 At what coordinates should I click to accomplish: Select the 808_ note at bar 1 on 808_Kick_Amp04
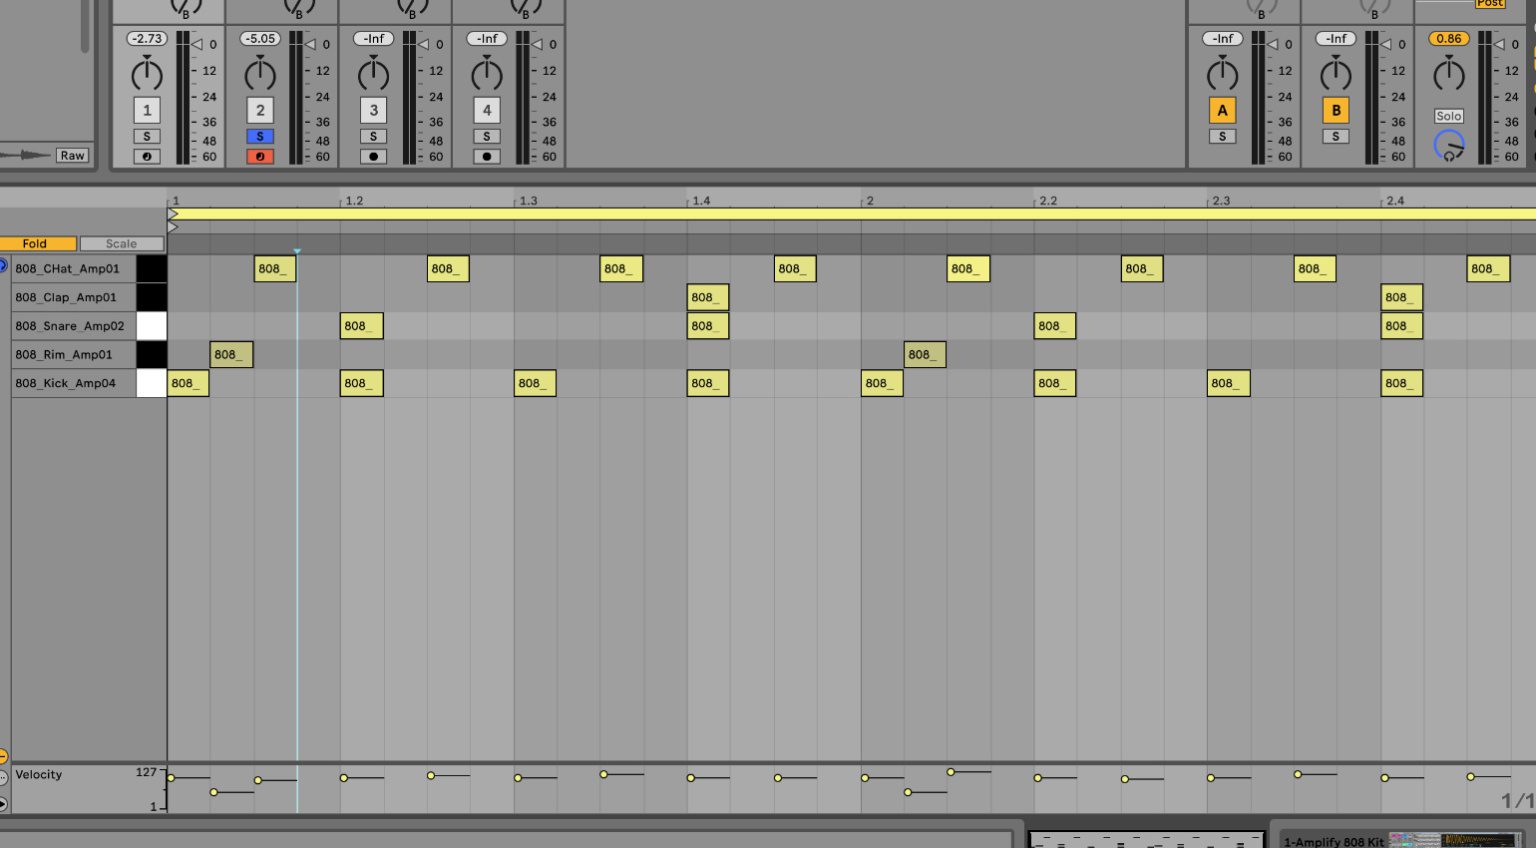click(x=188, y=383)
